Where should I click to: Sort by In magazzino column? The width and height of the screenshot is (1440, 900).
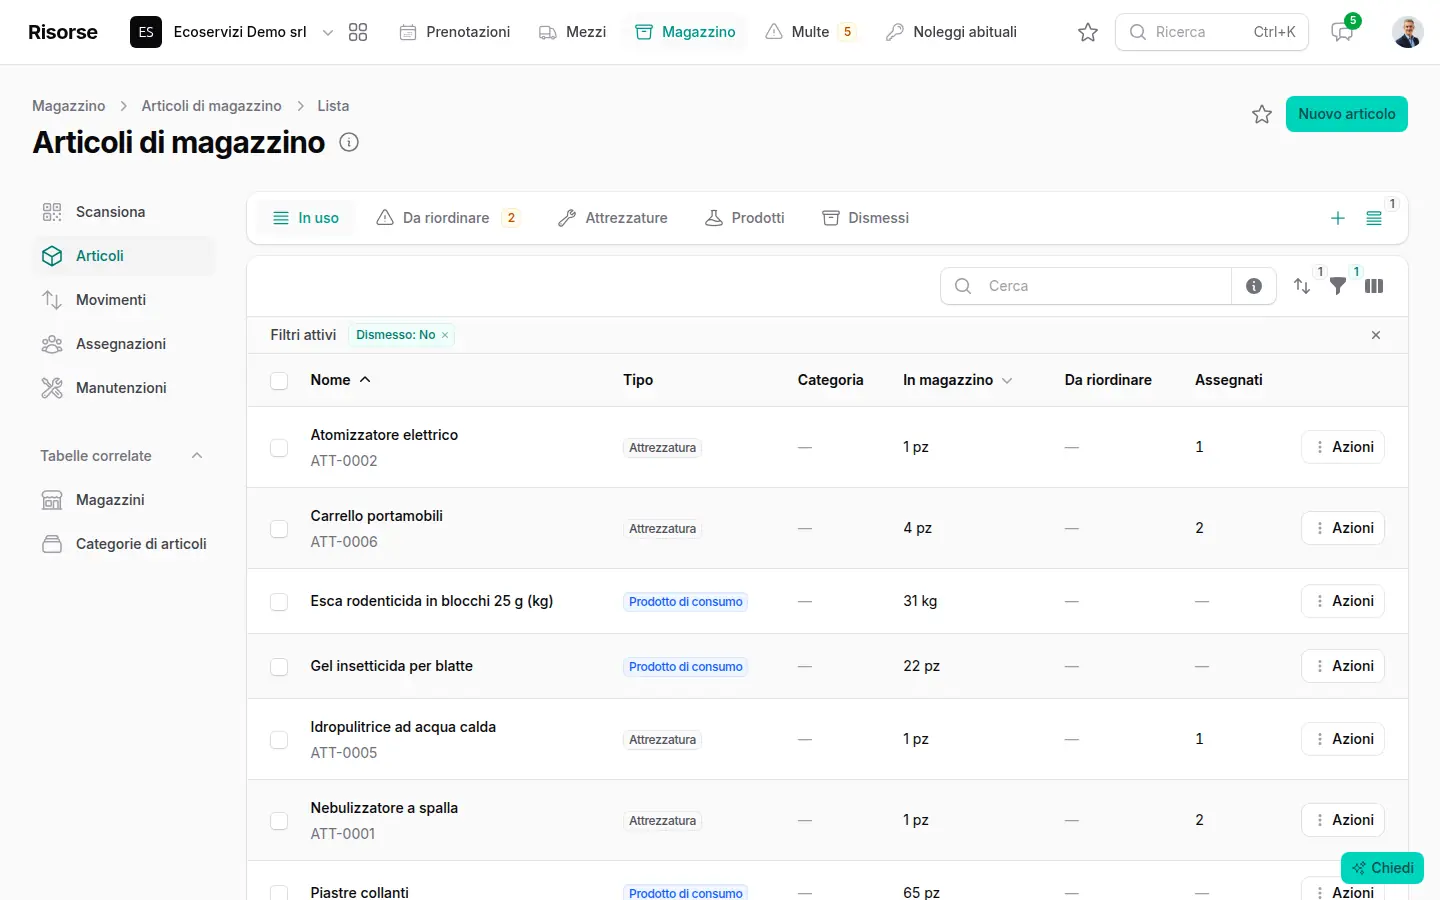pos(958,380)
